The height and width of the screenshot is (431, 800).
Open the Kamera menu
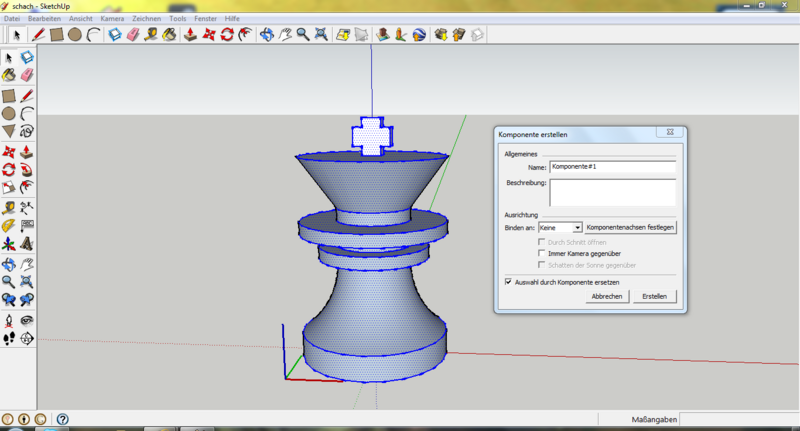[112, 19]
